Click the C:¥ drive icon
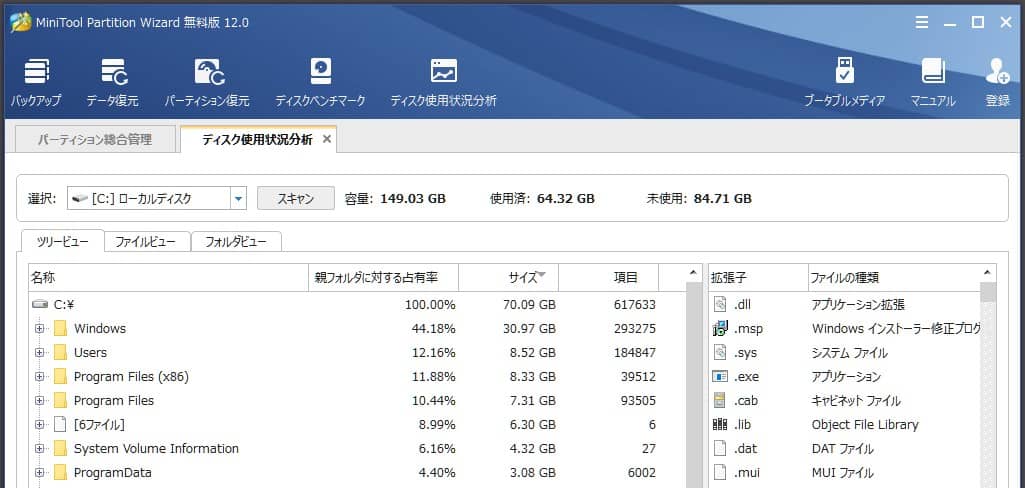Viewport: 1025px width, 488px height. pos(41,304)
